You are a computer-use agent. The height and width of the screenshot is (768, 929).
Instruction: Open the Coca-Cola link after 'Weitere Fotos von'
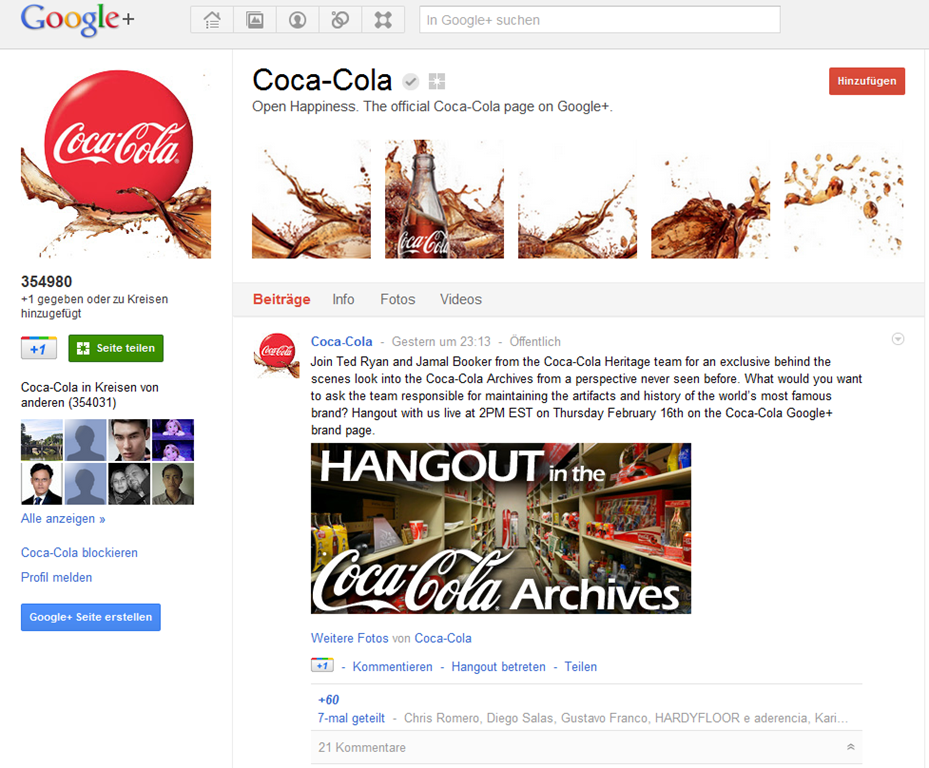click(x=443, y=638)
